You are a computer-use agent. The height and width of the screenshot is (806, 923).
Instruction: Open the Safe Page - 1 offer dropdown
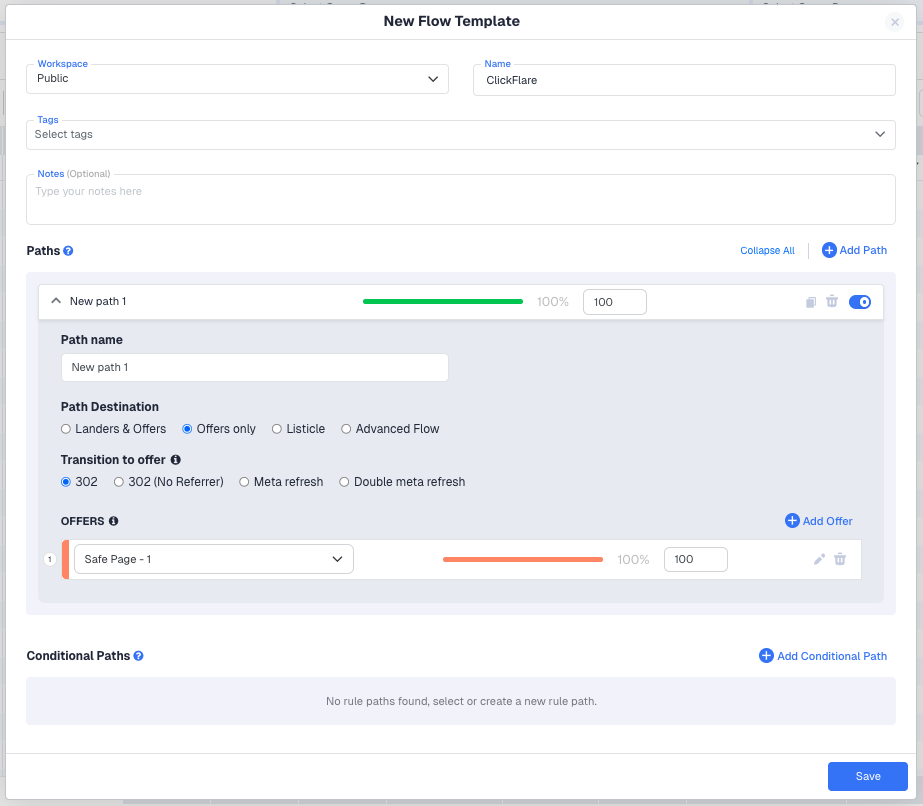click(214, 560)
